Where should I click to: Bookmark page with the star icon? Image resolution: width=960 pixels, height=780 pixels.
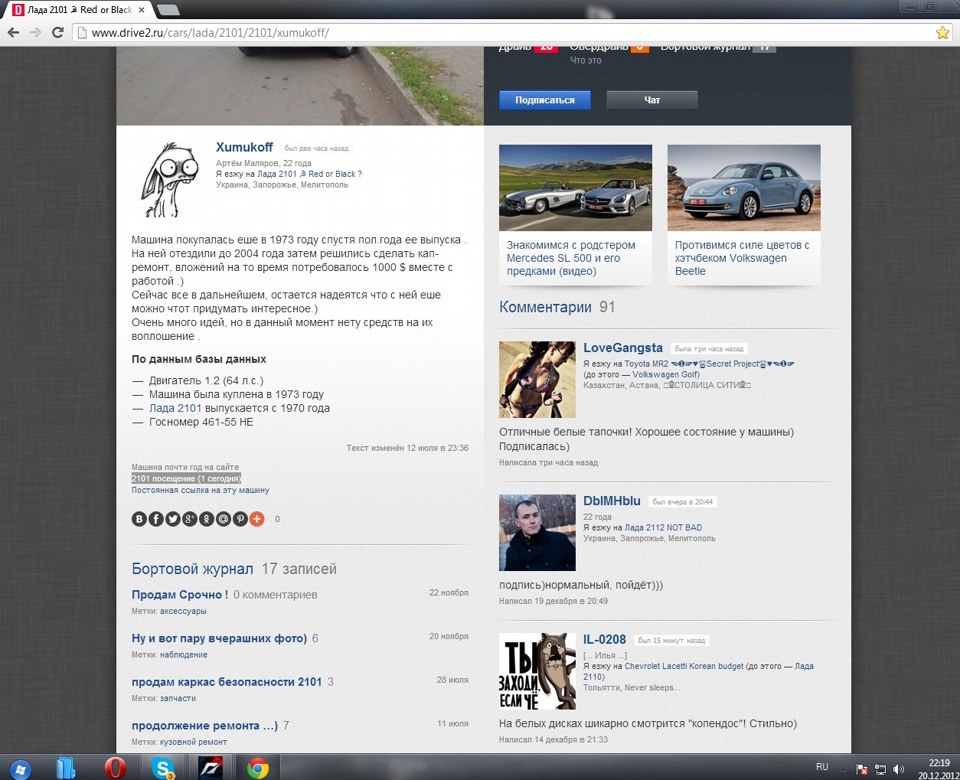pyautogui.click(x=942, y=32)
